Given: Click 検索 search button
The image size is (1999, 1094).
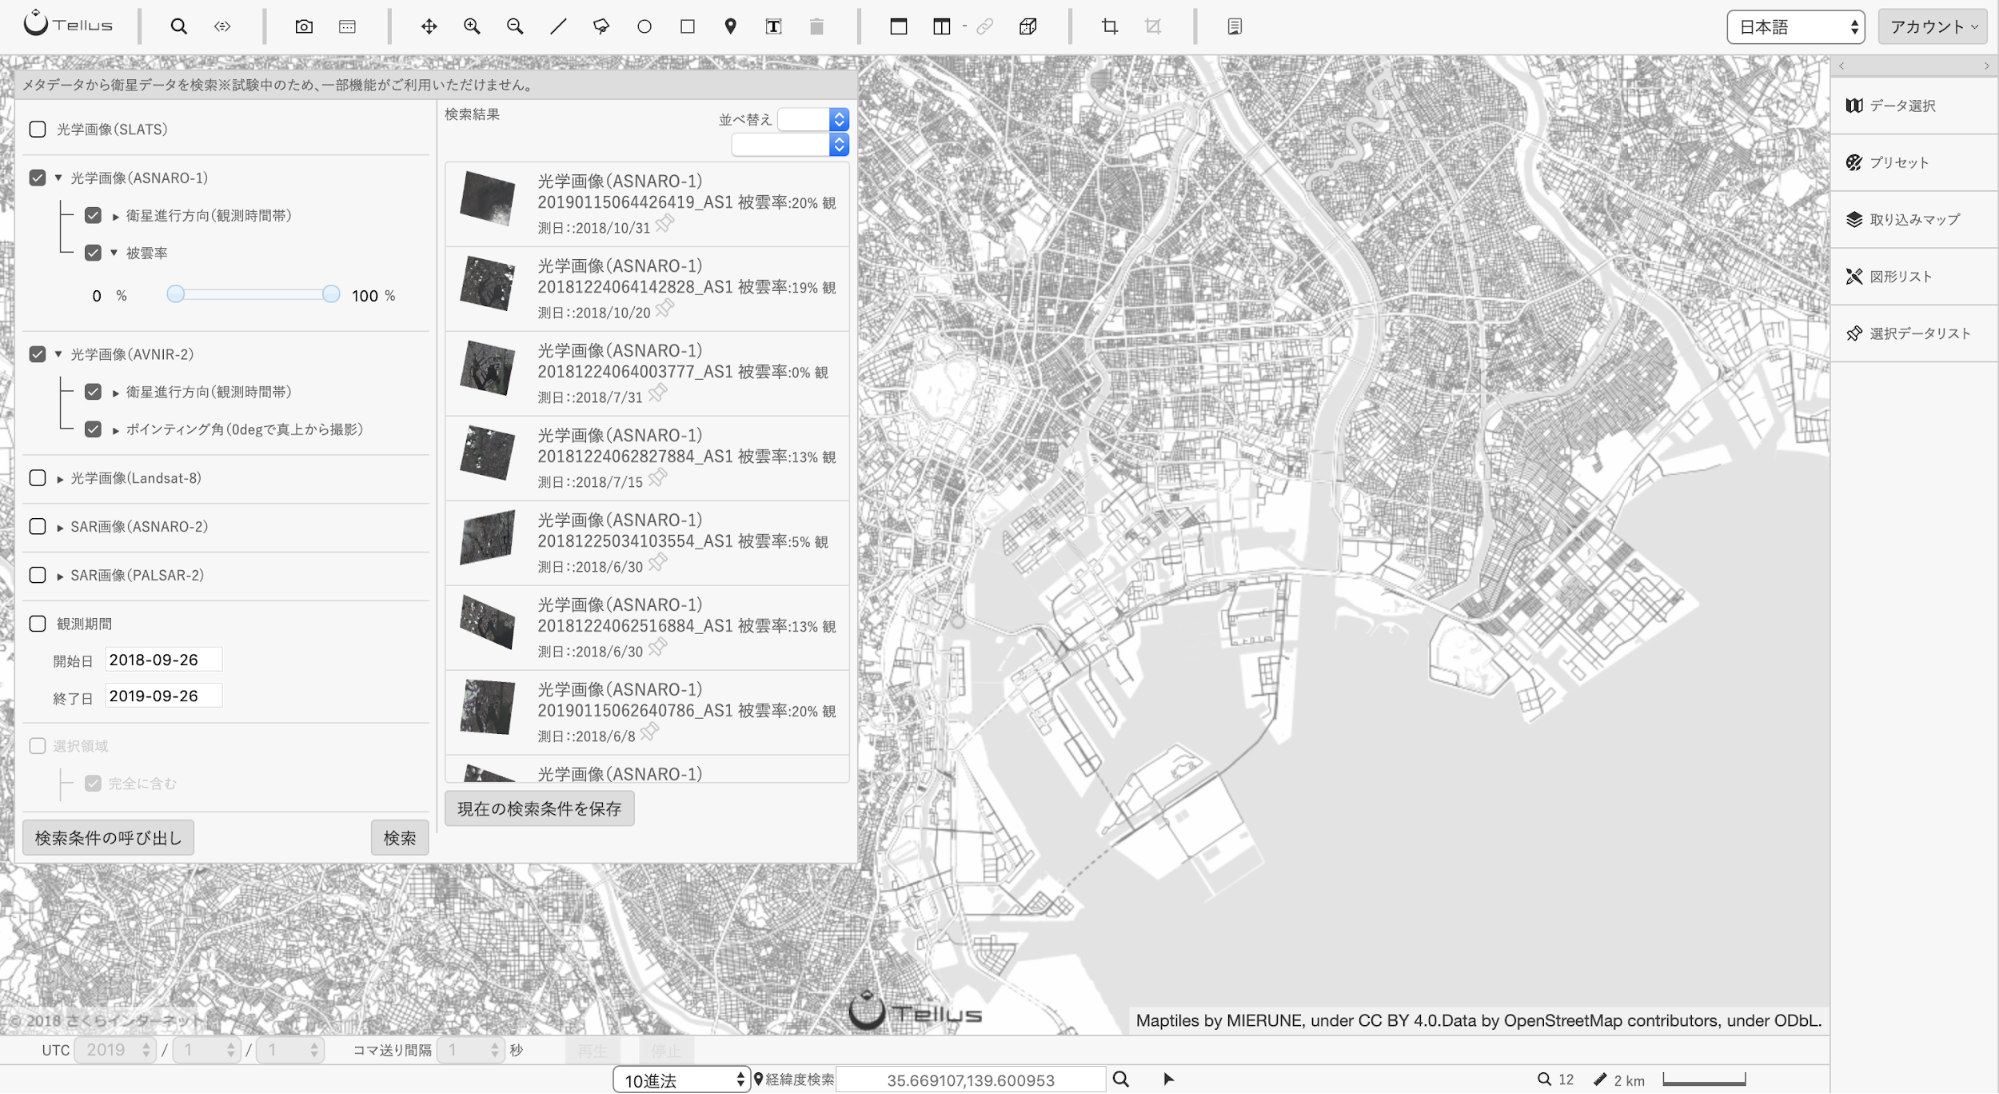Looking at the screenshot, I should (399, 838).
